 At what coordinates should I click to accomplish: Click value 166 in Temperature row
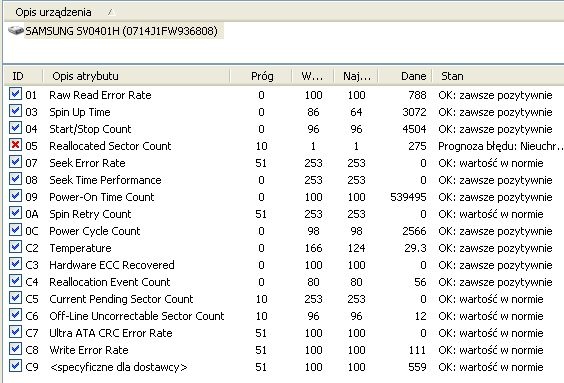313,248
